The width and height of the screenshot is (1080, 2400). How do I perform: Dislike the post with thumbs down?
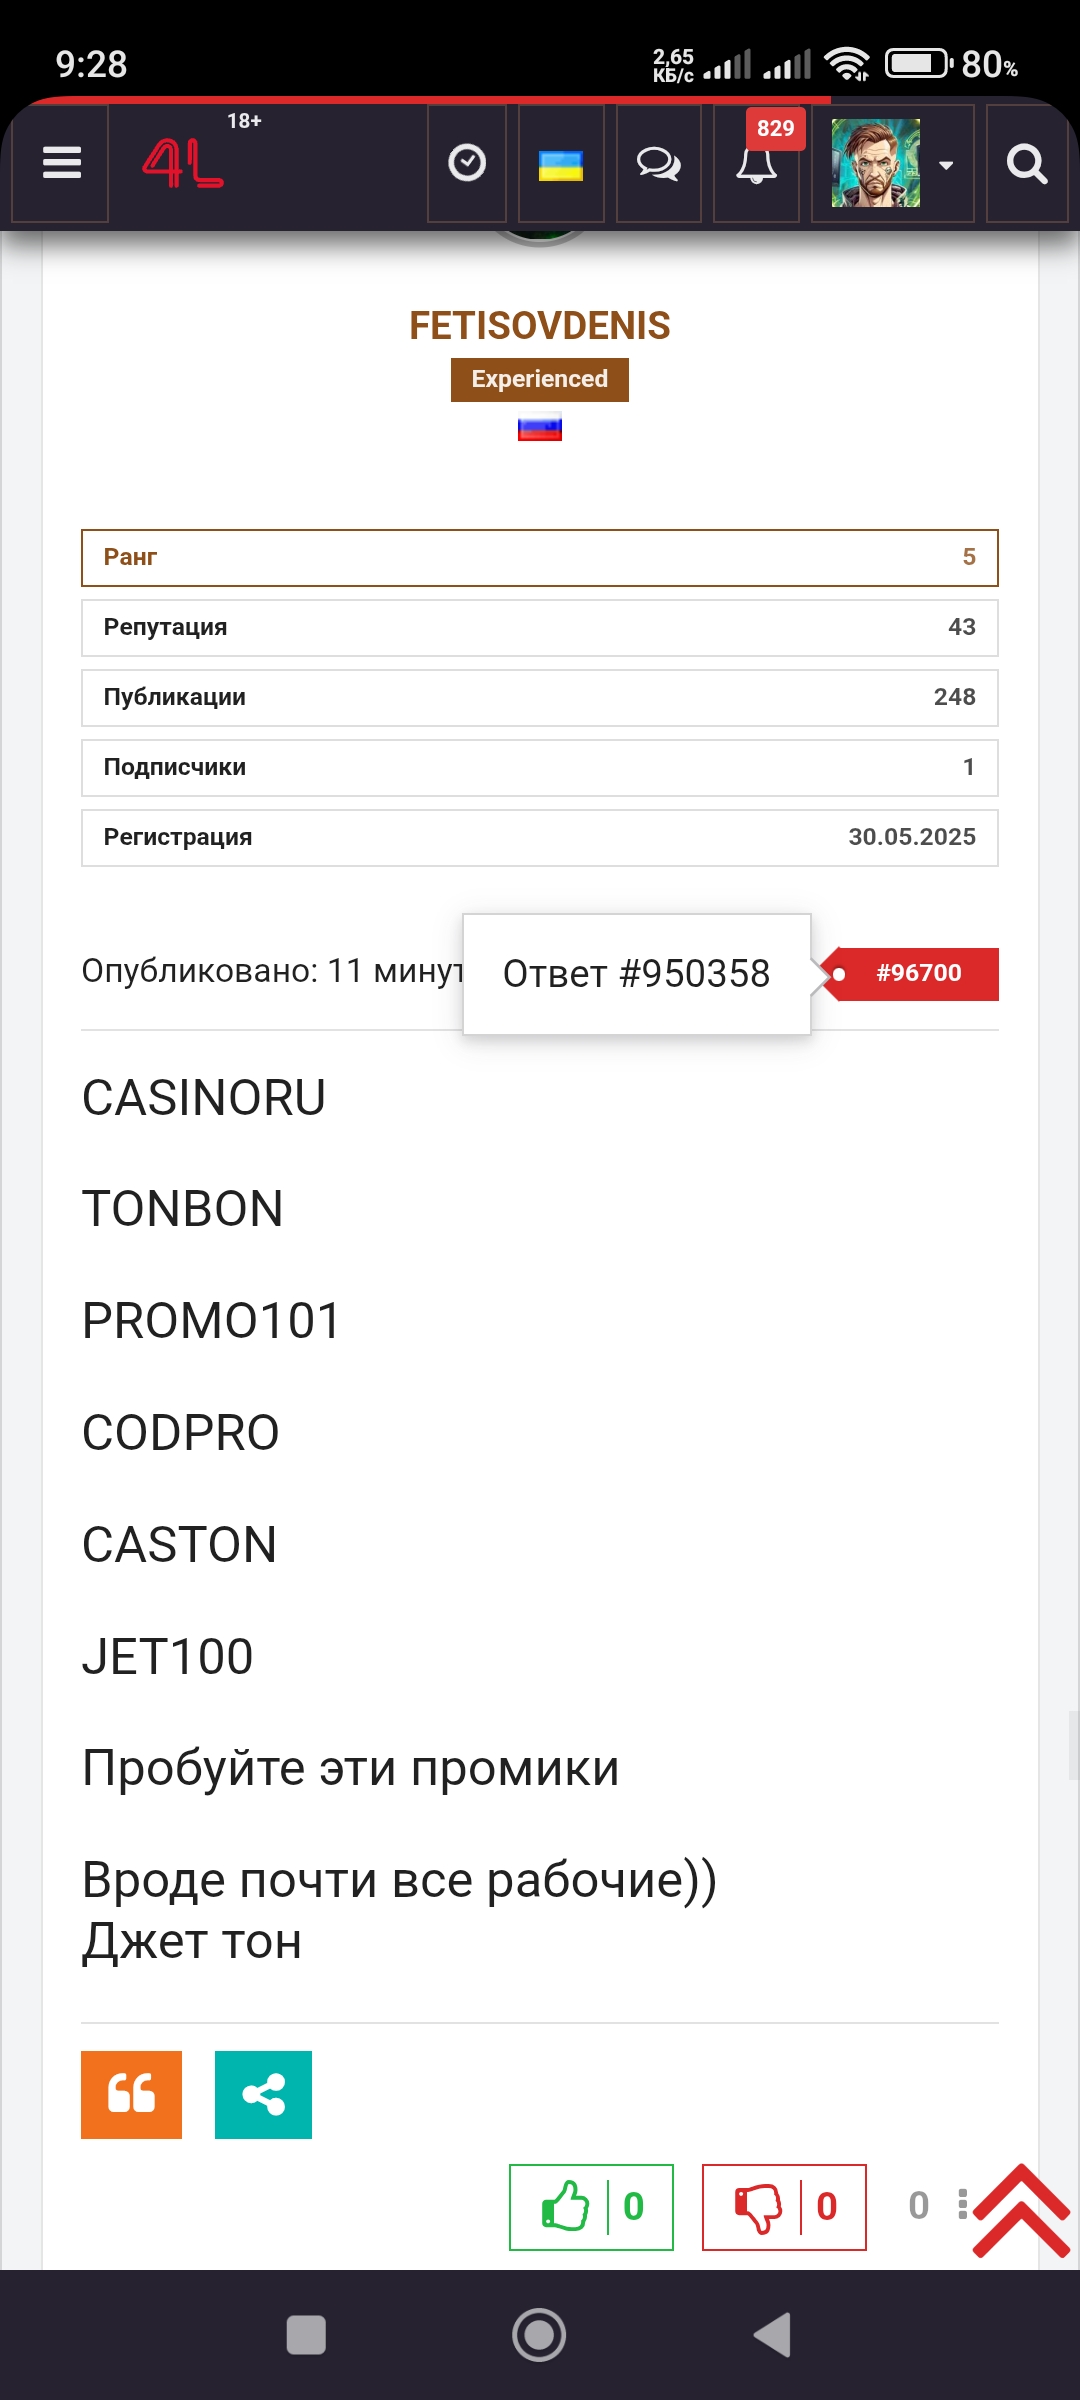759,2206
